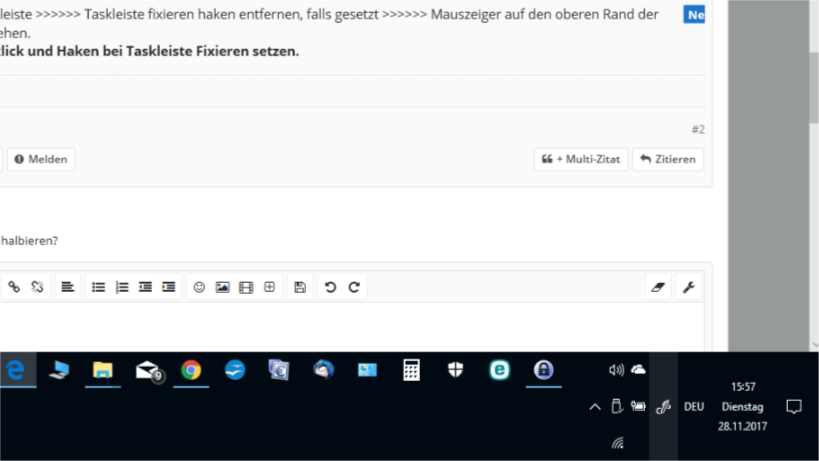The image size is (819, 461).
Task: Outdent text in the editor toolbar
Action: tap(145, 287)
